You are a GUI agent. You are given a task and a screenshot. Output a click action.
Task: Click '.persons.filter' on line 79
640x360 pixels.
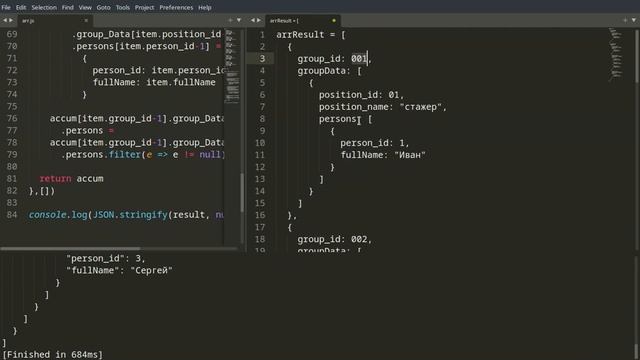point(100,154)
